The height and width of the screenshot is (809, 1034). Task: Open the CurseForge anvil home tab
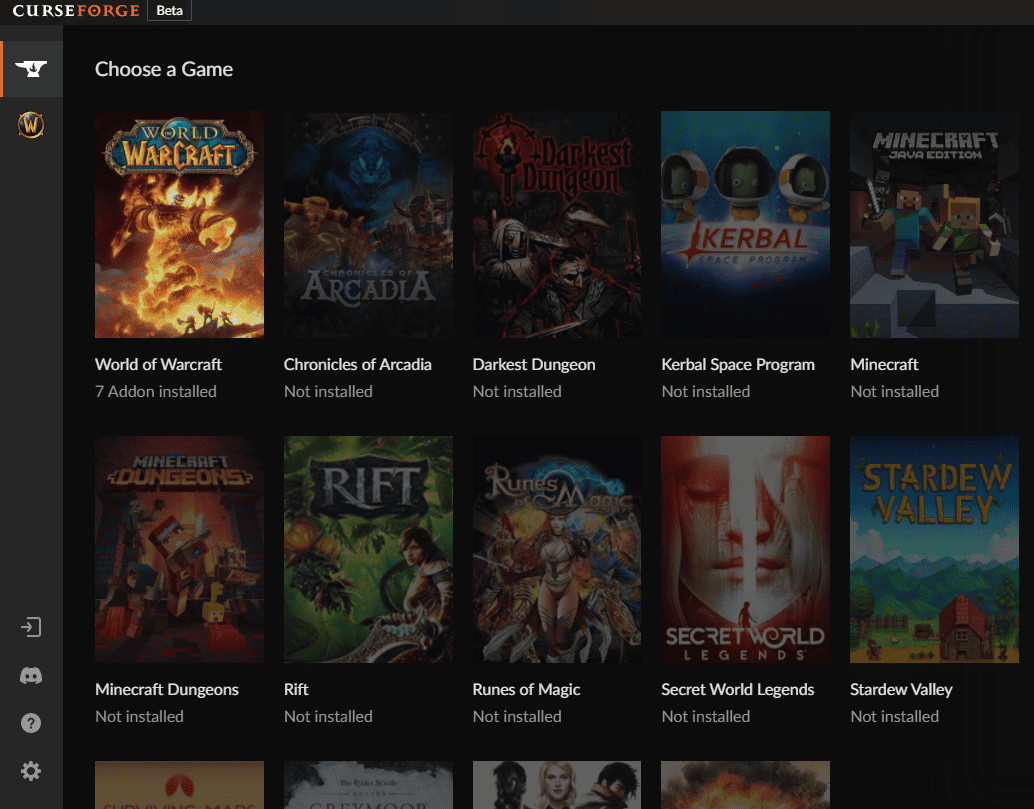tap(31, 69)
